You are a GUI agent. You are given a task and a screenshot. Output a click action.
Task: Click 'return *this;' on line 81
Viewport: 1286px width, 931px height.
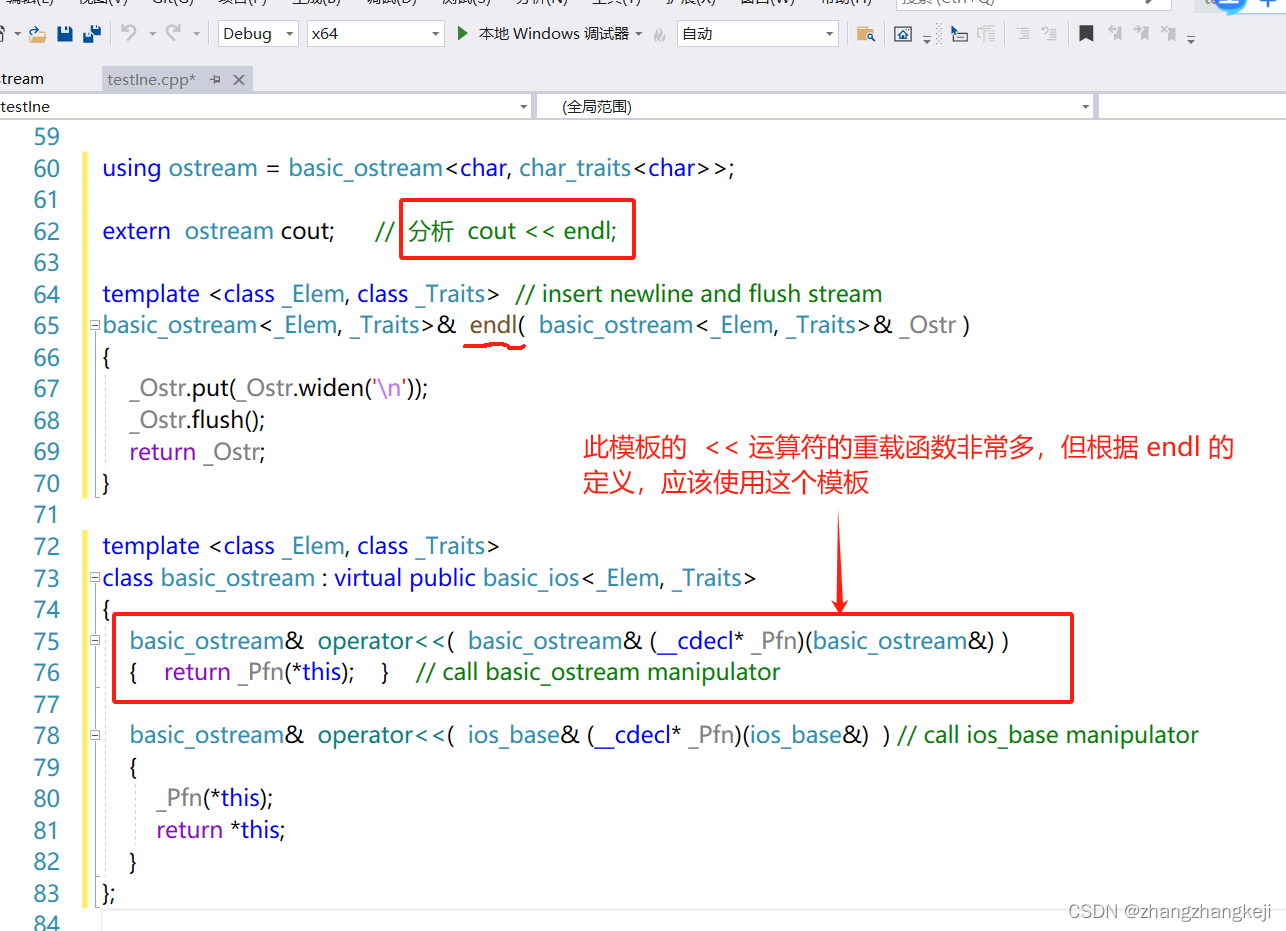coord(220,830)
